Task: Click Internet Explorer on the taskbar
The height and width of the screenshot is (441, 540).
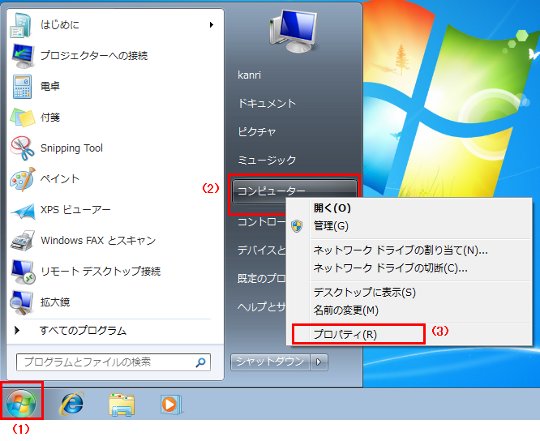Action: tap(72, 403)
